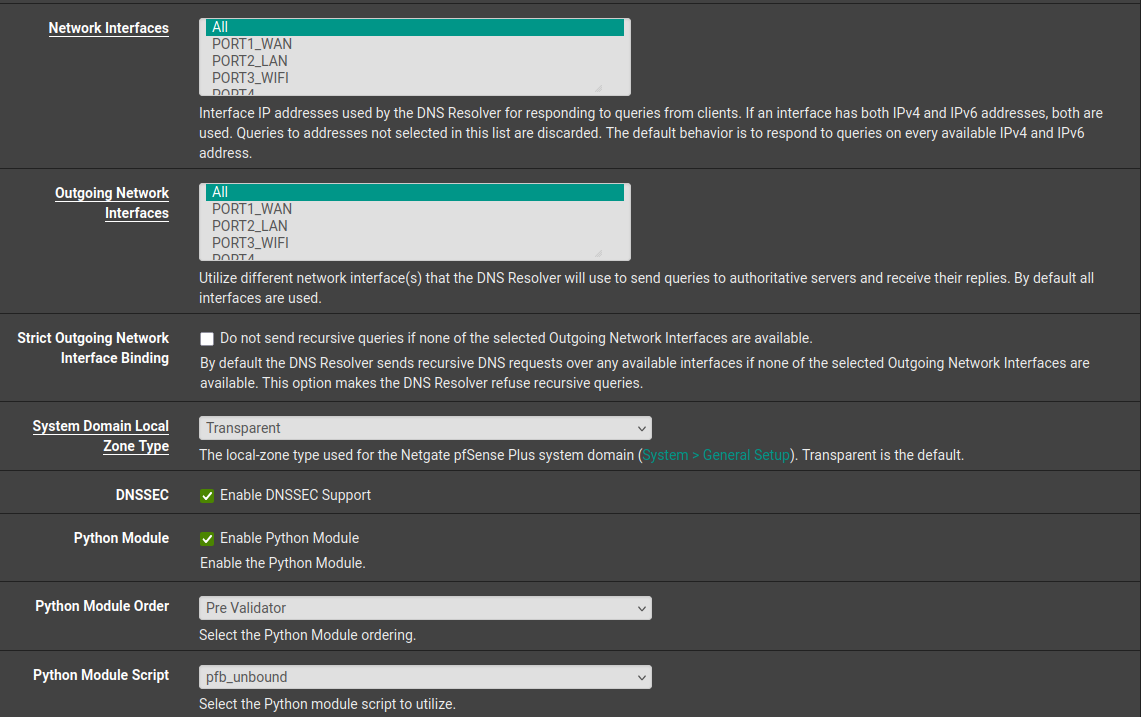Grab resize handle of Network Interfaces list

click(598, 88)
